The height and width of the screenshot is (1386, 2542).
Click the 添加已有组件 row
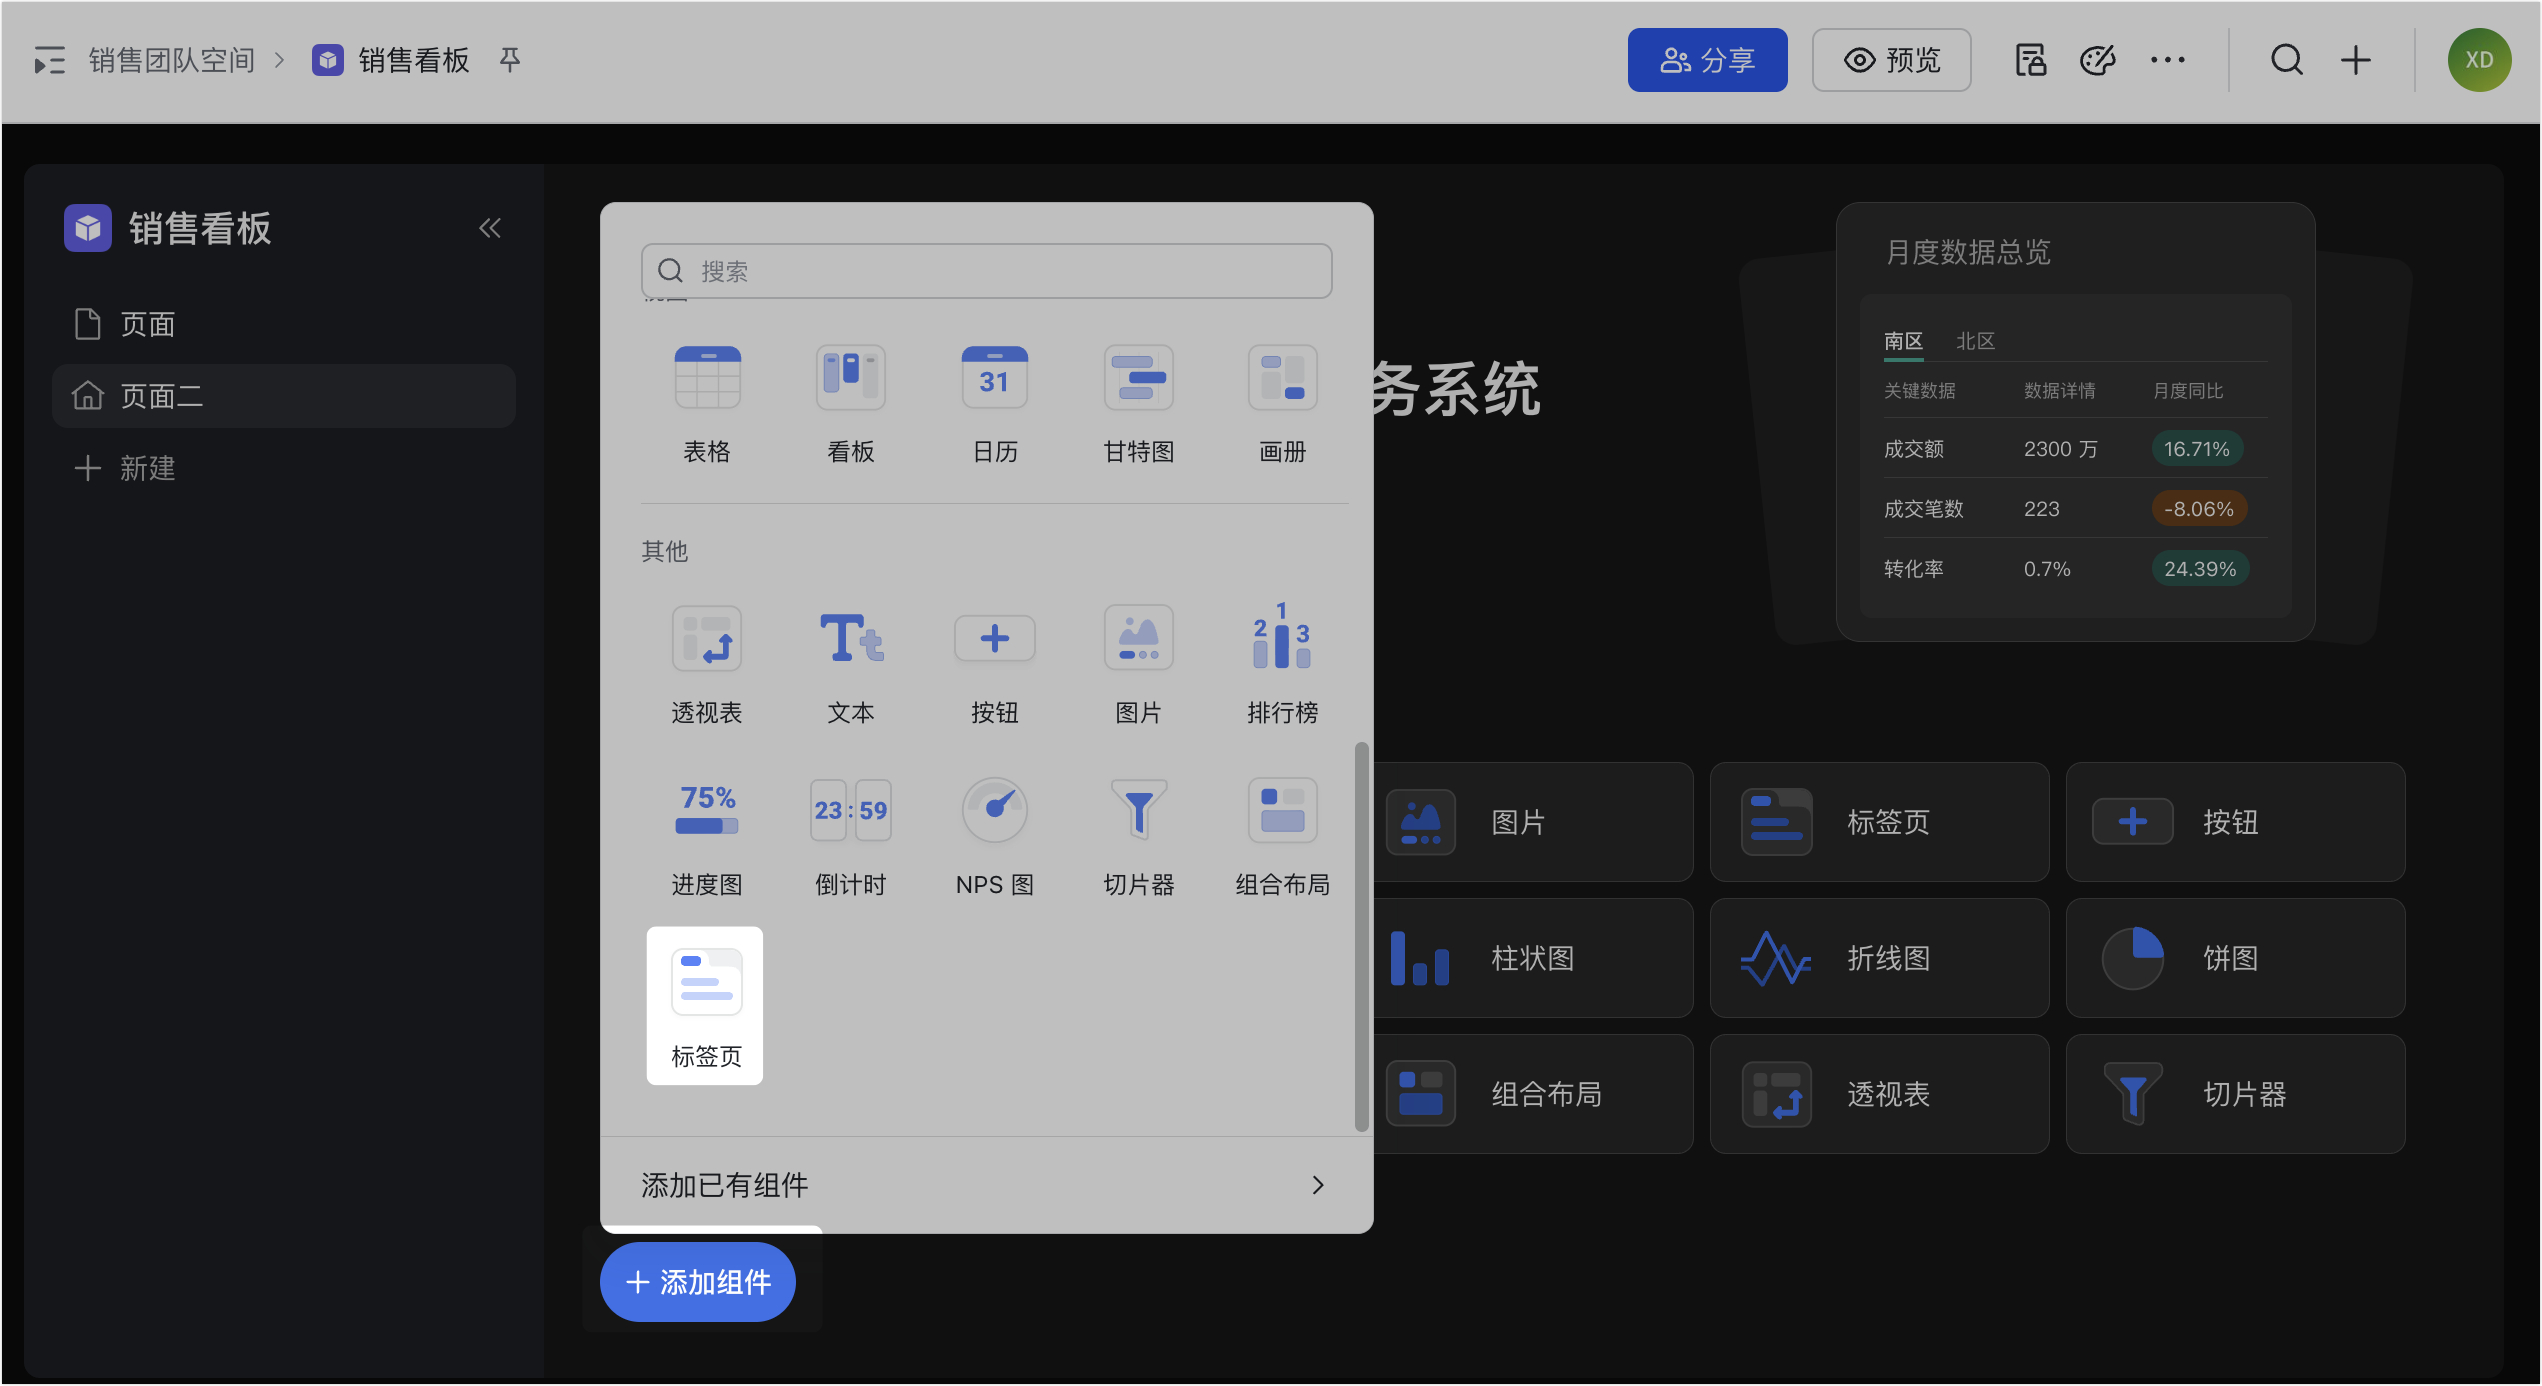click(986, 1185)
